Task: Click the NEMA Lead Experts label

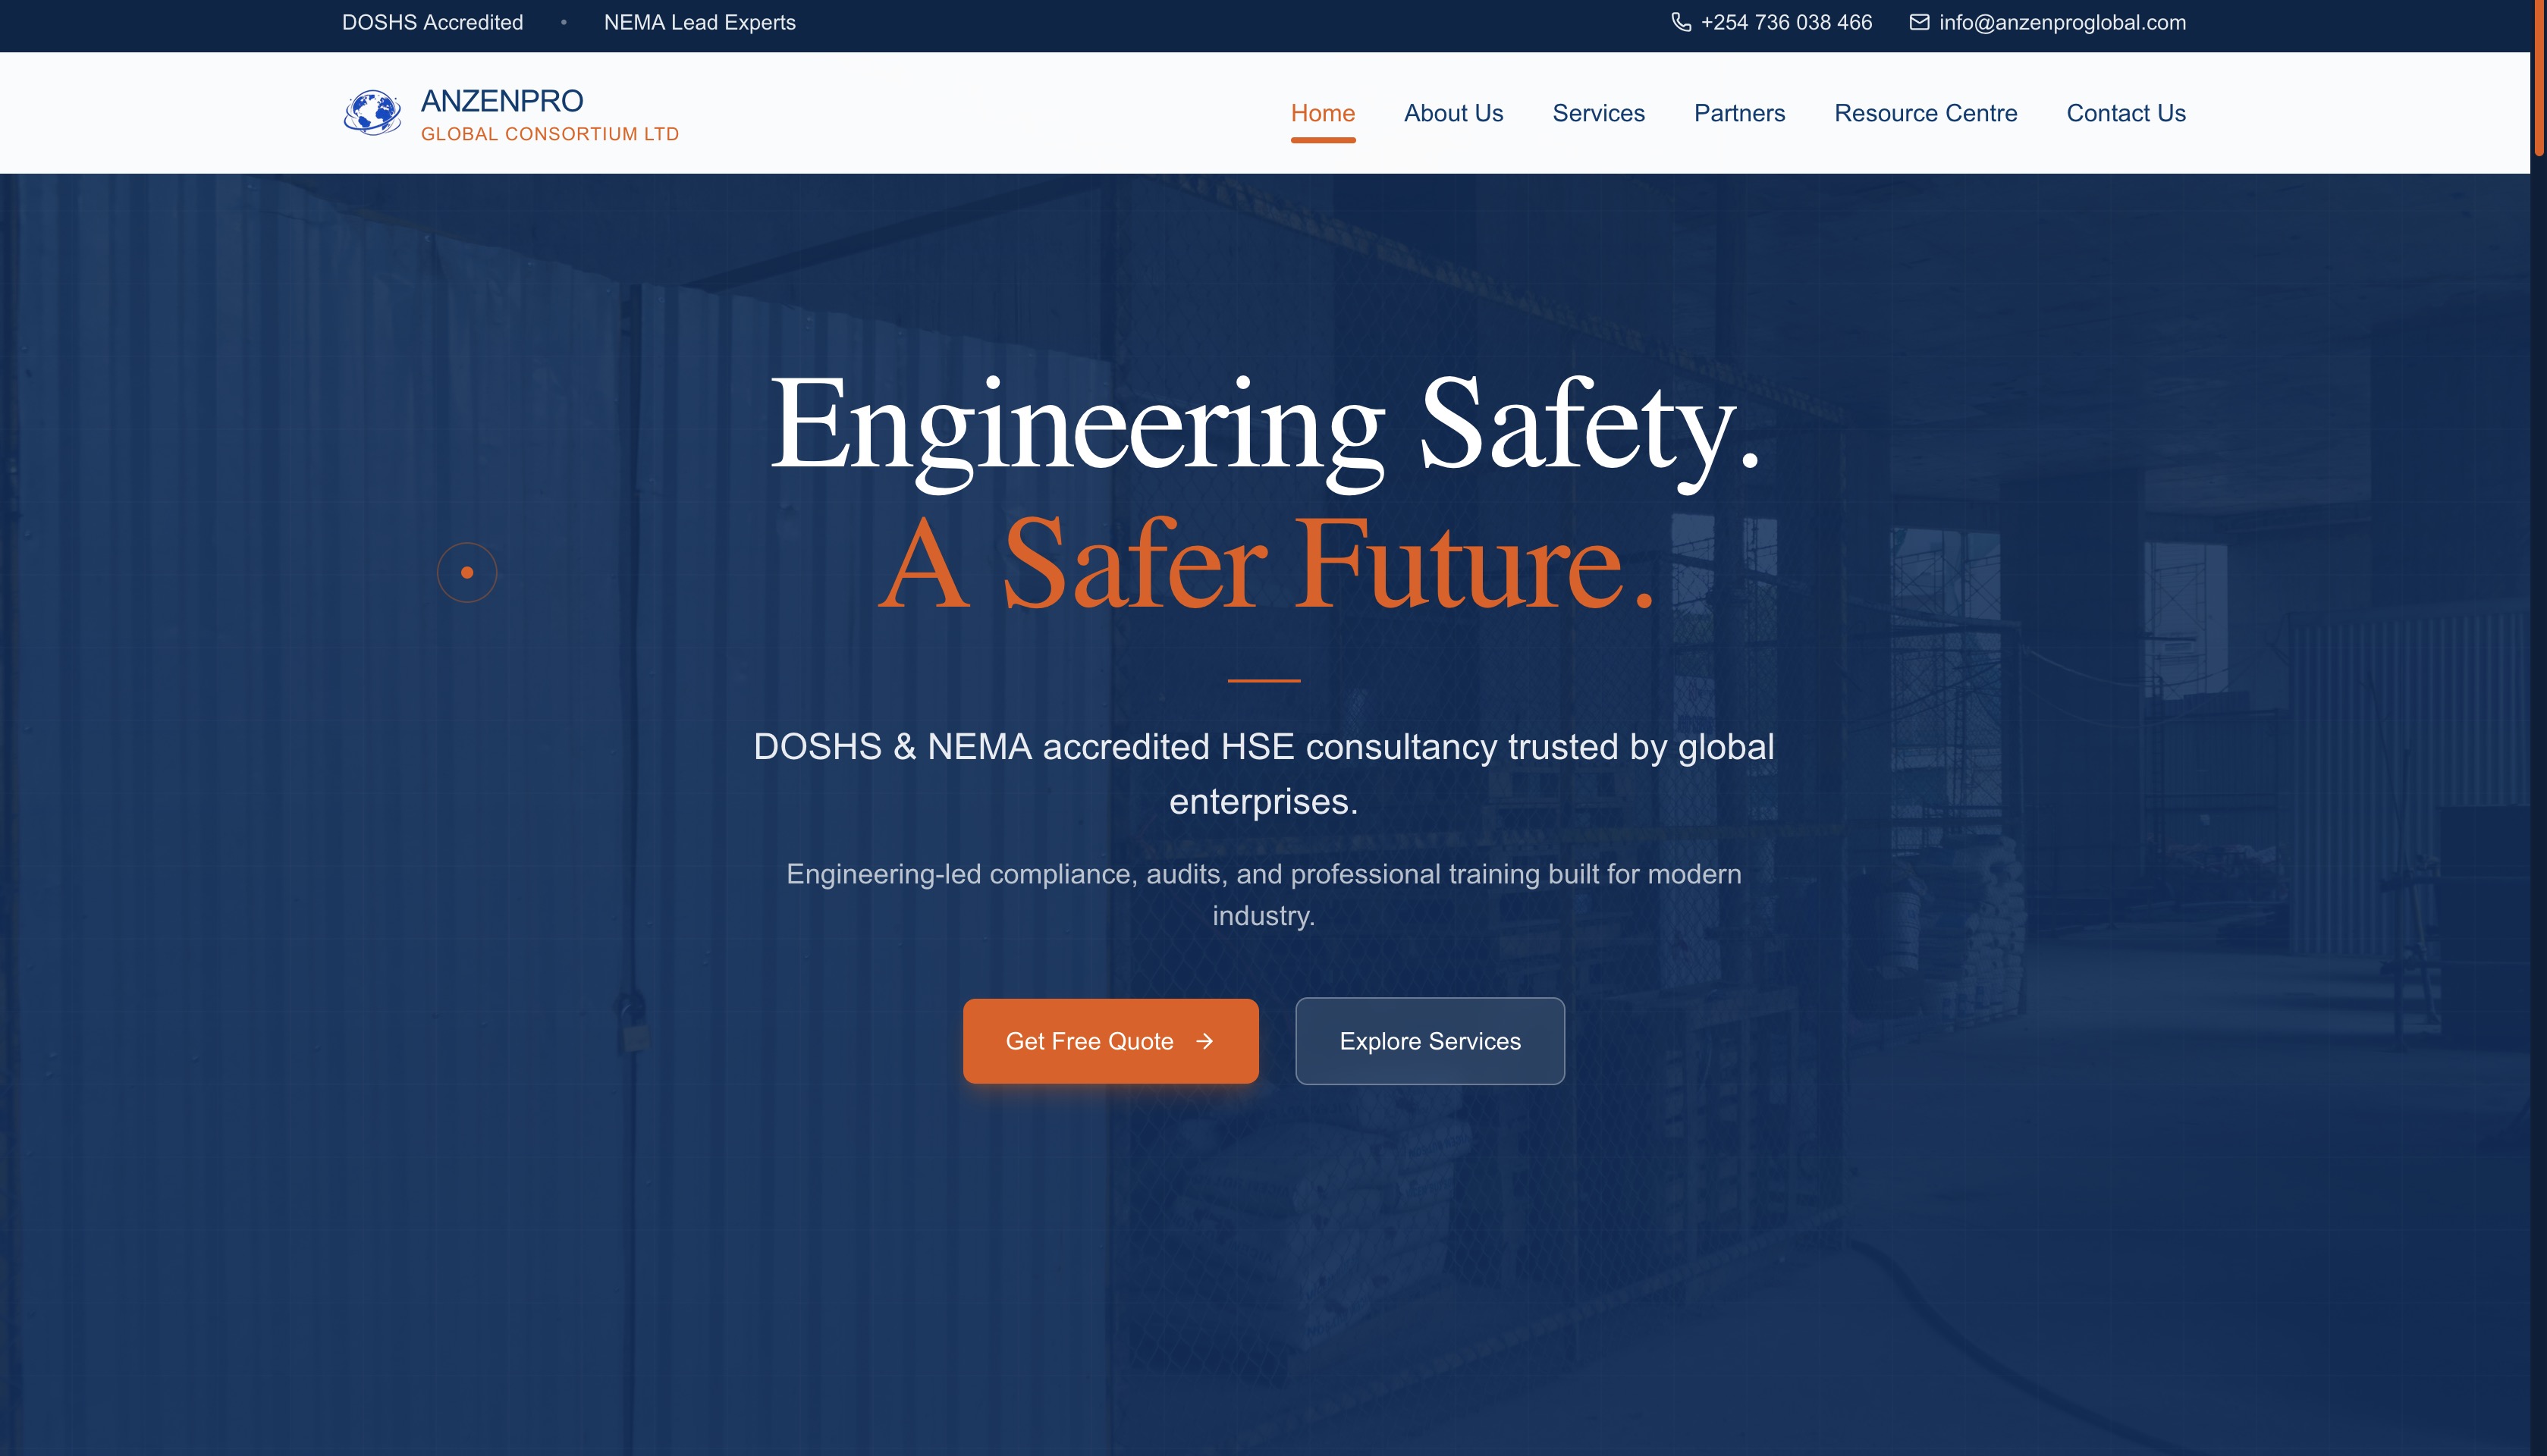Action: tap(699, 22)
